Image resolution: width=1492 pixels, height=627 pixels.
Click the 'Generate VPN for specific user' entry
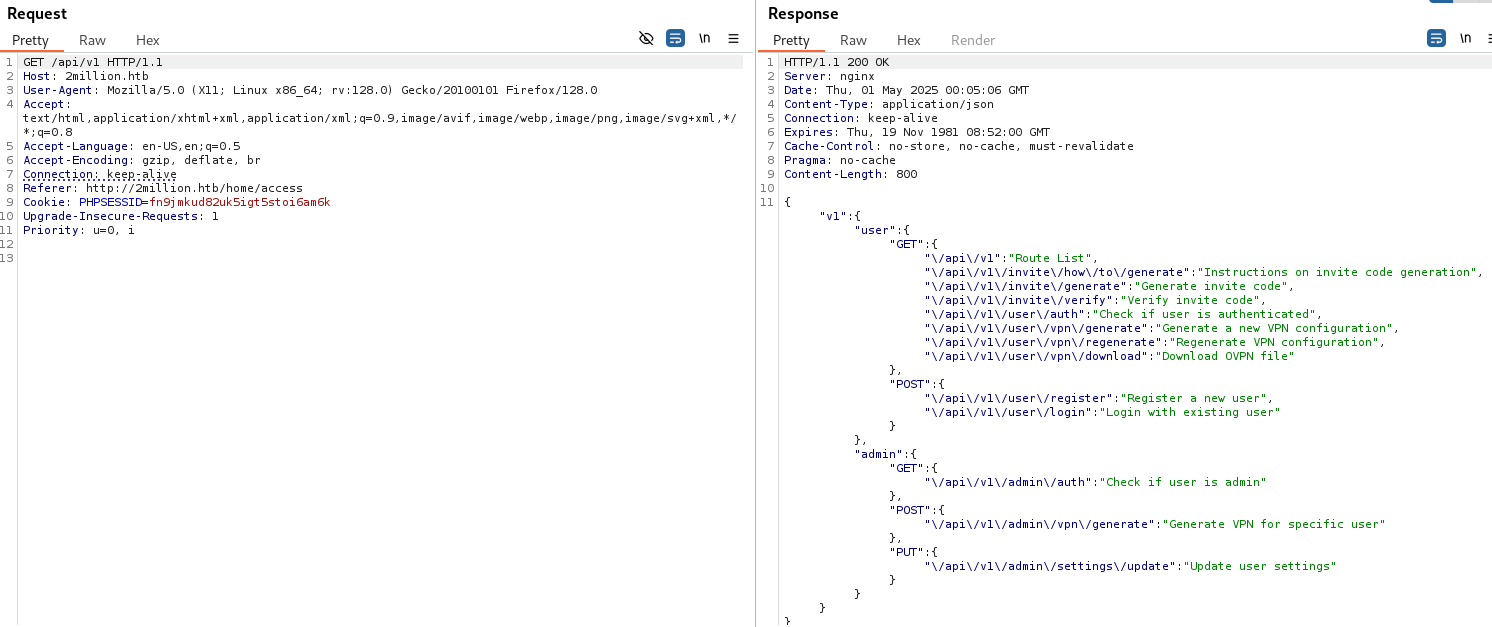point(1155,524)
